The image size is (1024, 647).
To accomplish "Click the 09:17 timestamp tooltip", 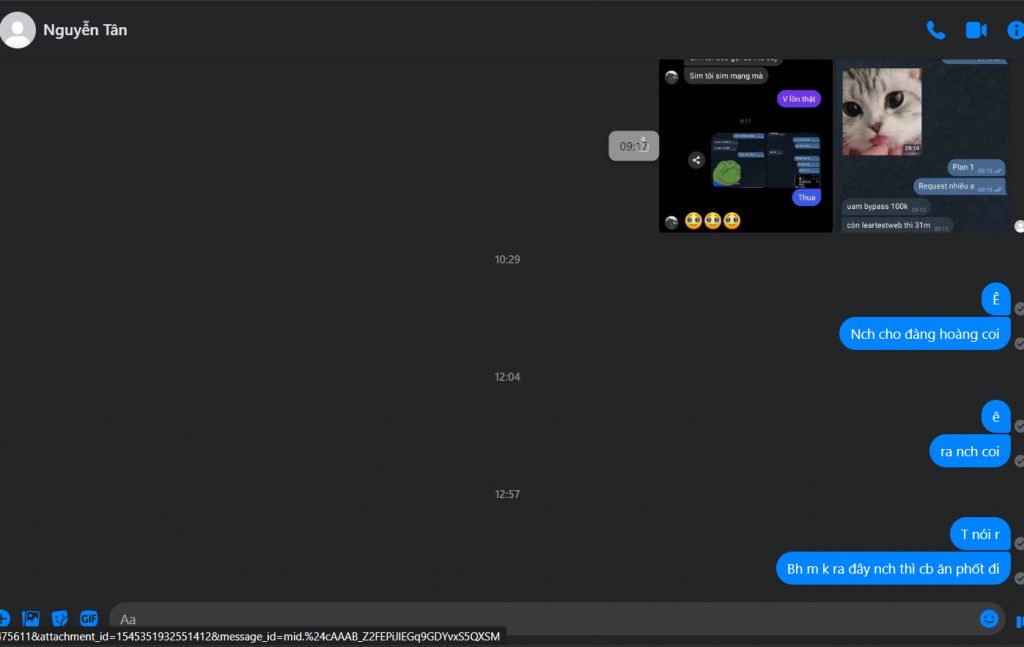I will click(633, 146).
